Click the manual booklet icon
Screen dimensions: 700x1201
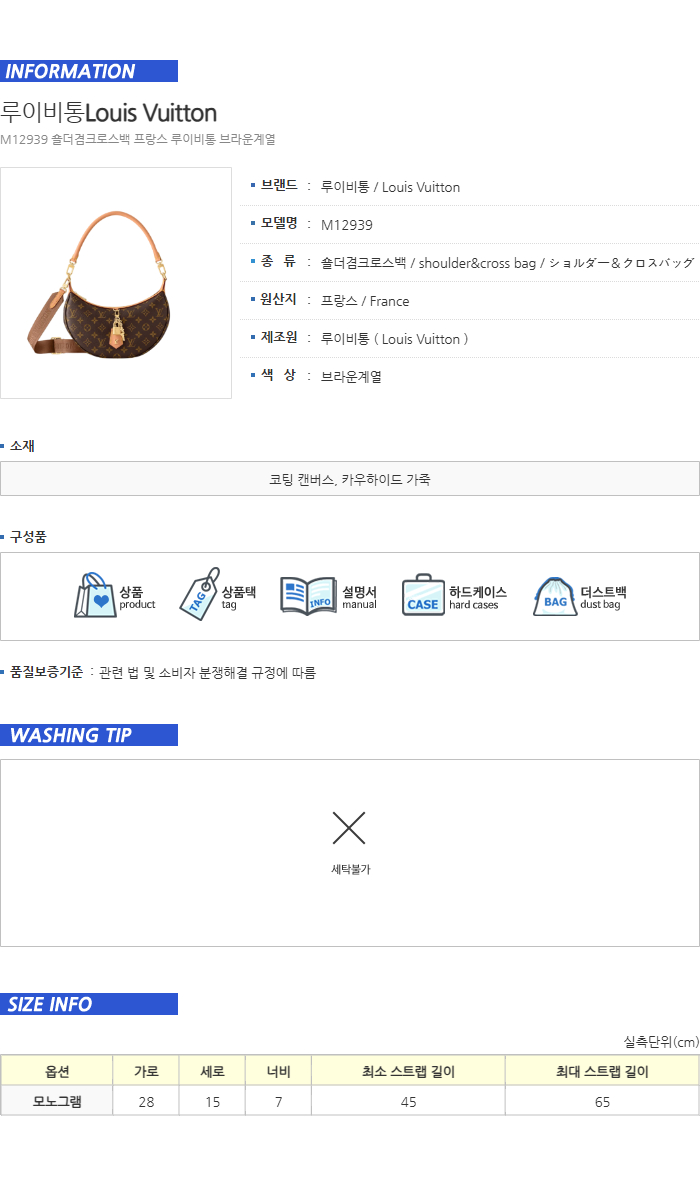(x=308, y=595)
